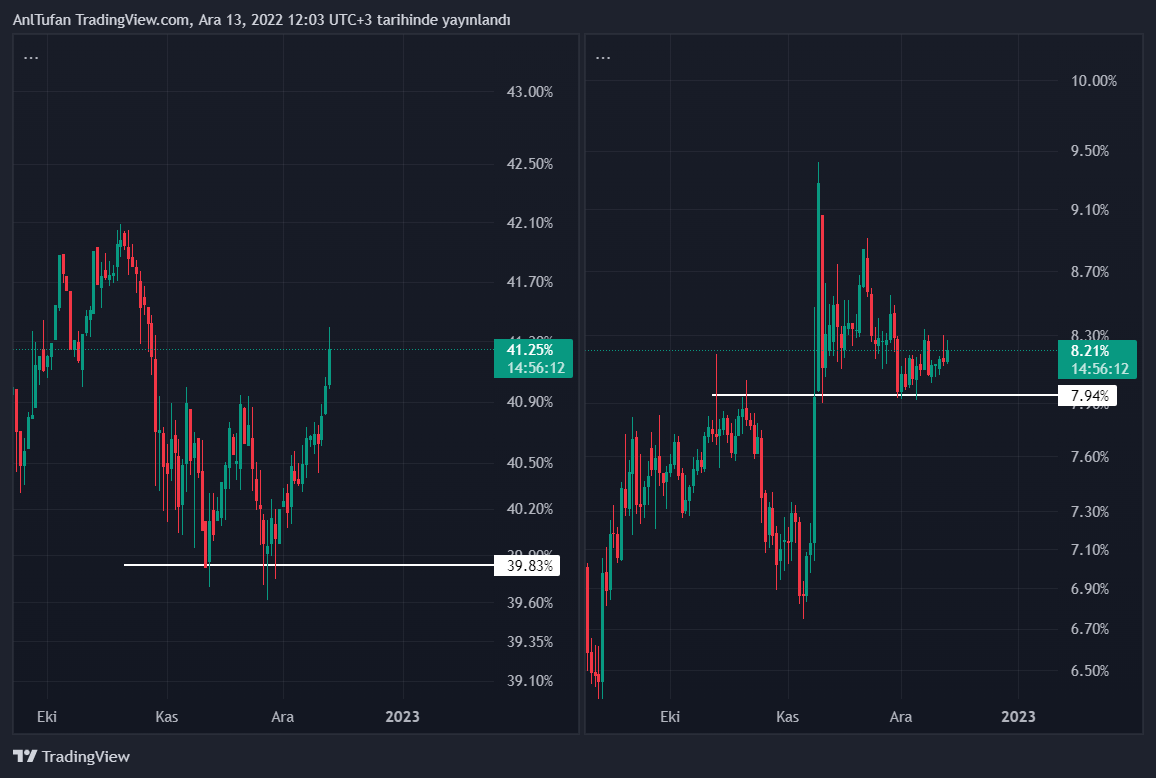1156x778 pixels.
Task: Click the Kas label on left time axis
Action: tap(166, 717)
